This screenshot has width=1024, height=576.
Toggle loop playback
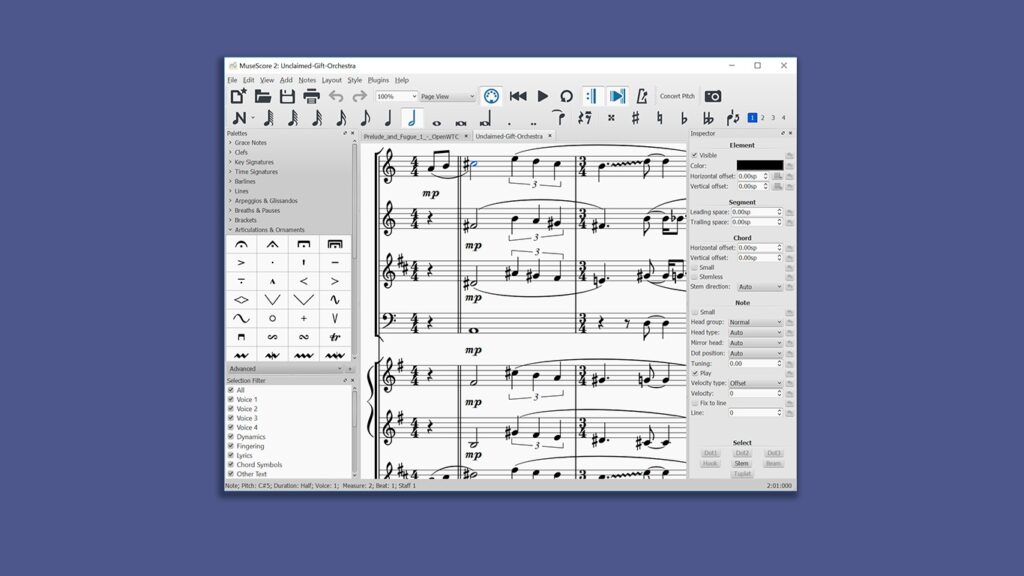click(566, 96)
